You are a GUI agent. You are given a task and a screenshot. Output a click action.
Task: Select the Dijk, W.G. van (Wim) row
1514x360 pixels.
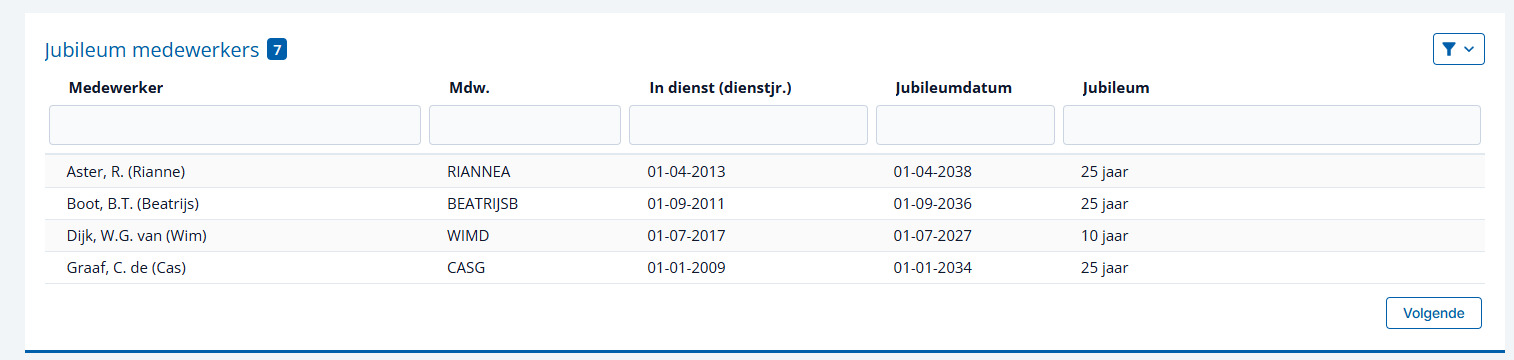click(764, 236)
